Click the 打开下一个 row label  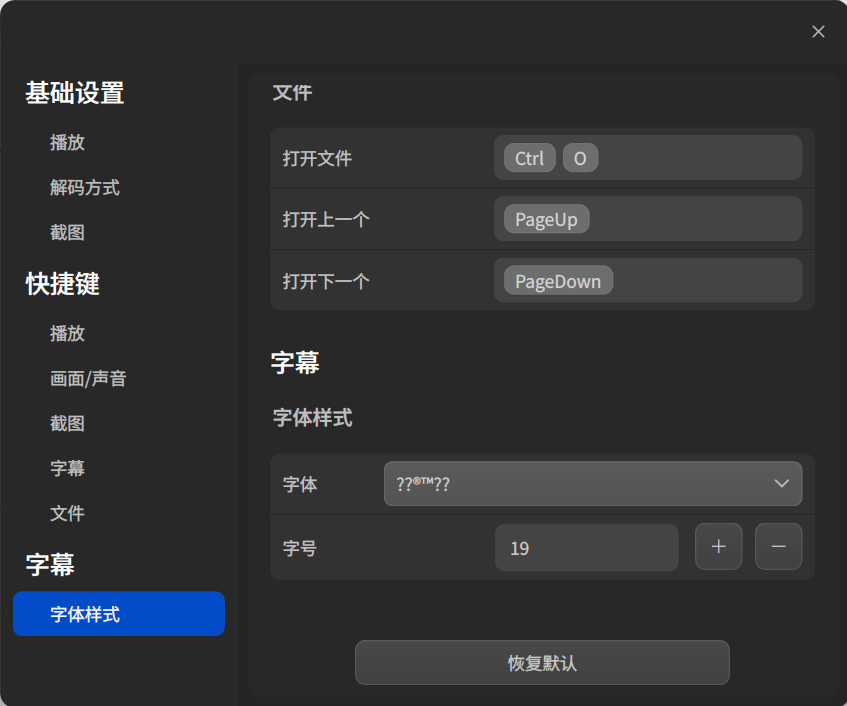326,281
